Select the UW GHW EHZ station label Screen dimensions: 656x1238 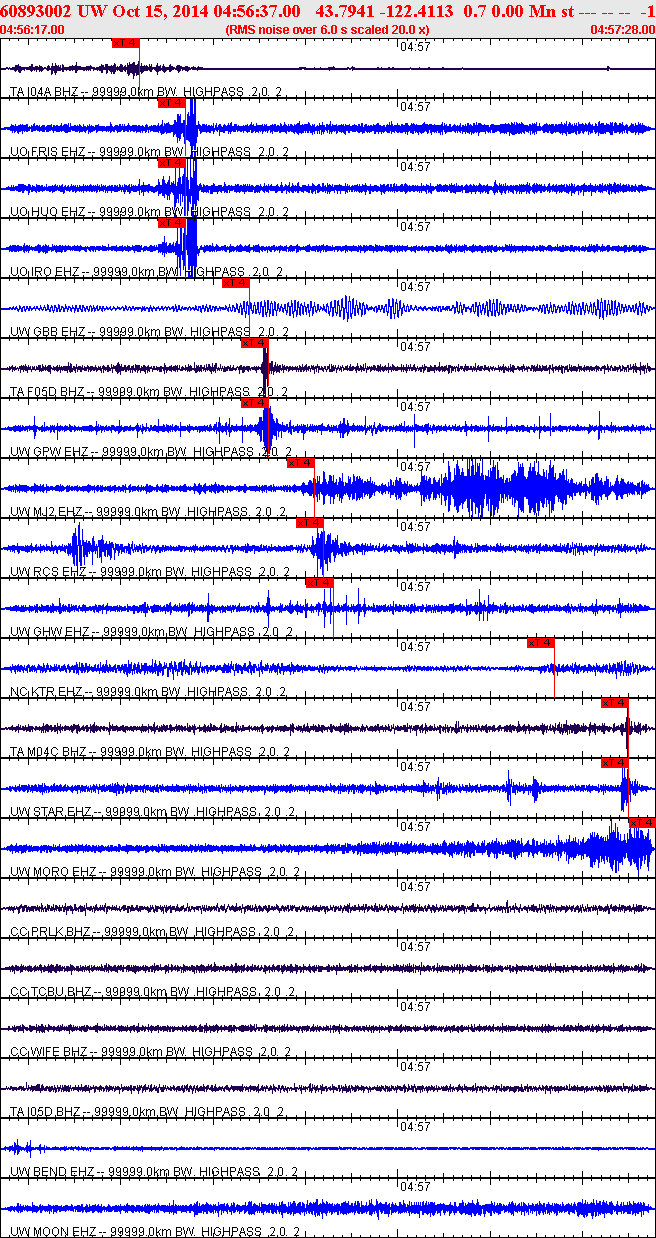coord(151,632)
